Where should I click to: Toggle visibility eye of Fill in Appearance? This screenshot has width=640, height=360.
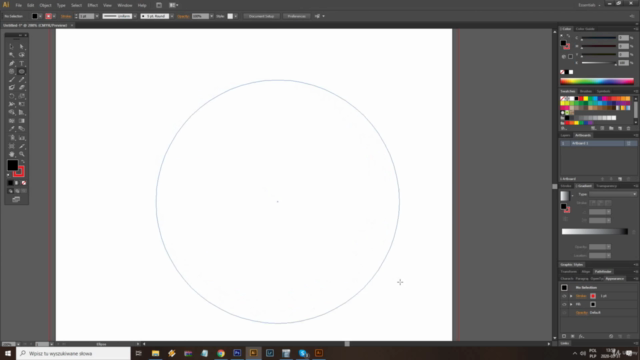564,304
